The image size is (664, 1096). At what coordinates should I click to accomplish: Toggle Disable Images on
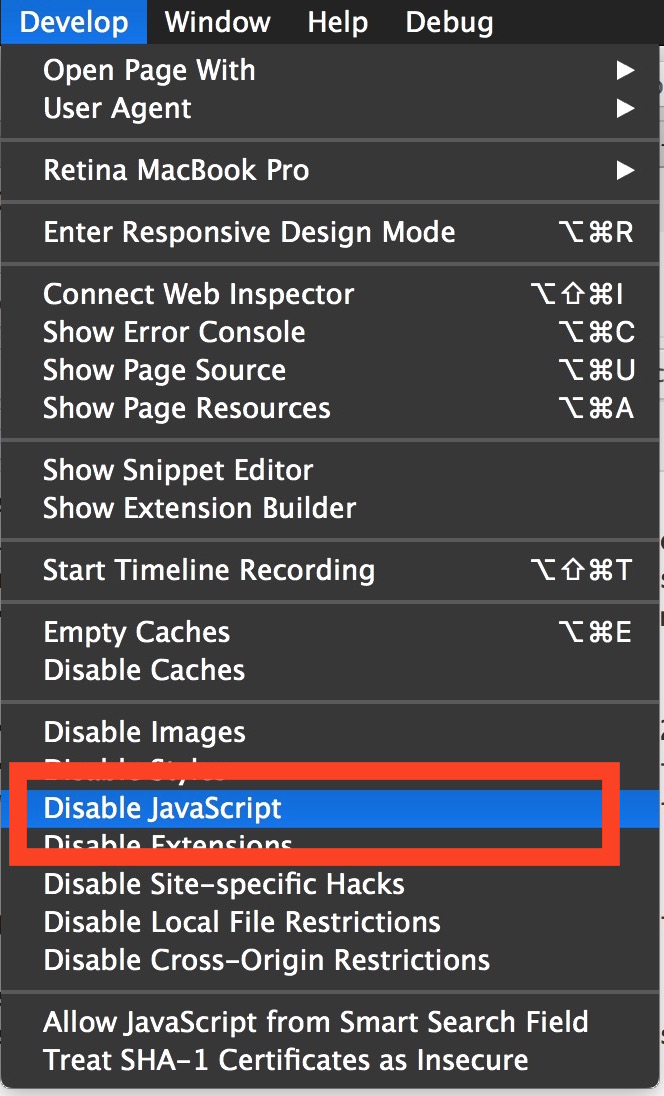tap(143, 731)
